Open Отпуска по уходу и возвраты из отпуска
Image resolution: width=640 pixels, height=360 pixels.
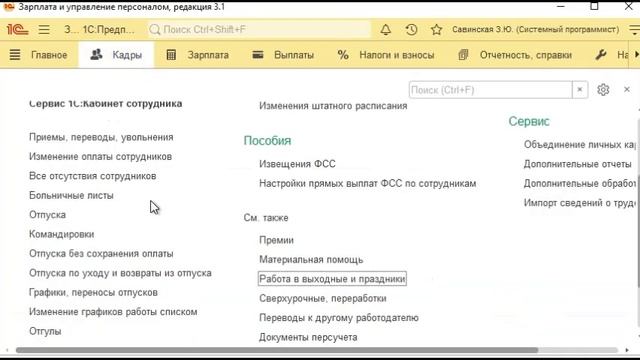120,273
